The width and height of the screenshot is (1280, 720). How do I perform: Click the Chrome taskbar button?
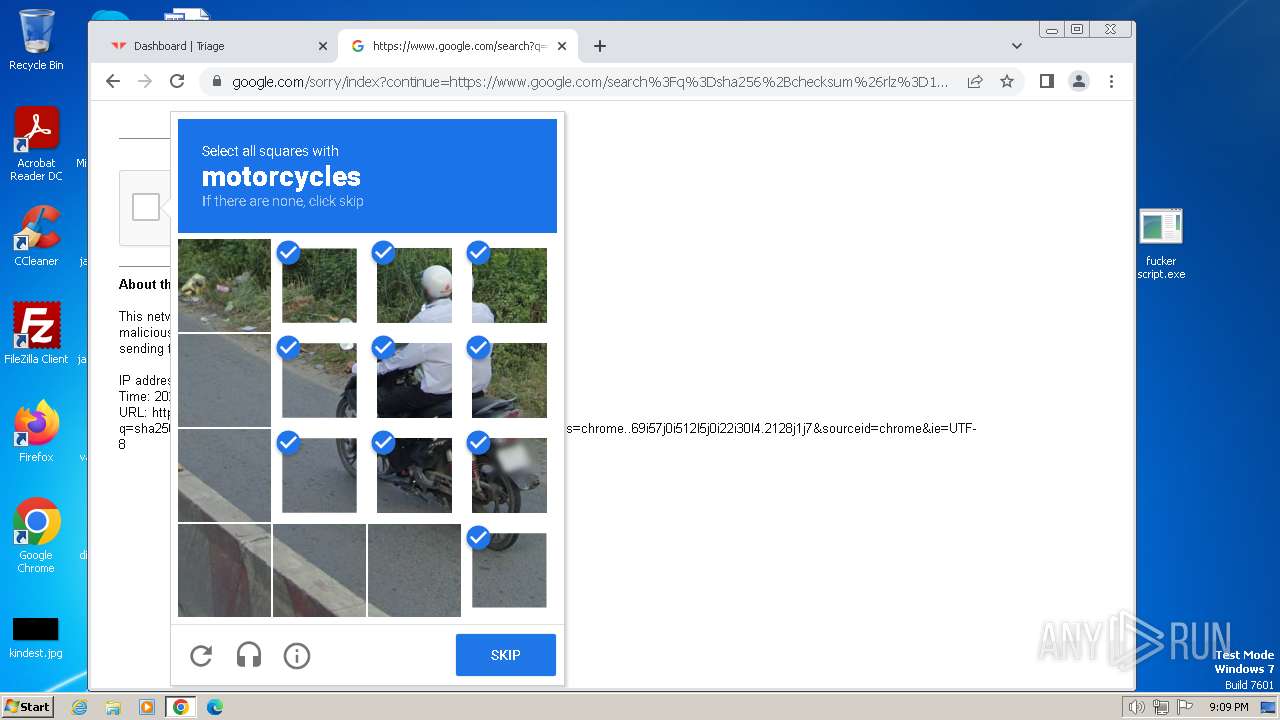point(181,707)
